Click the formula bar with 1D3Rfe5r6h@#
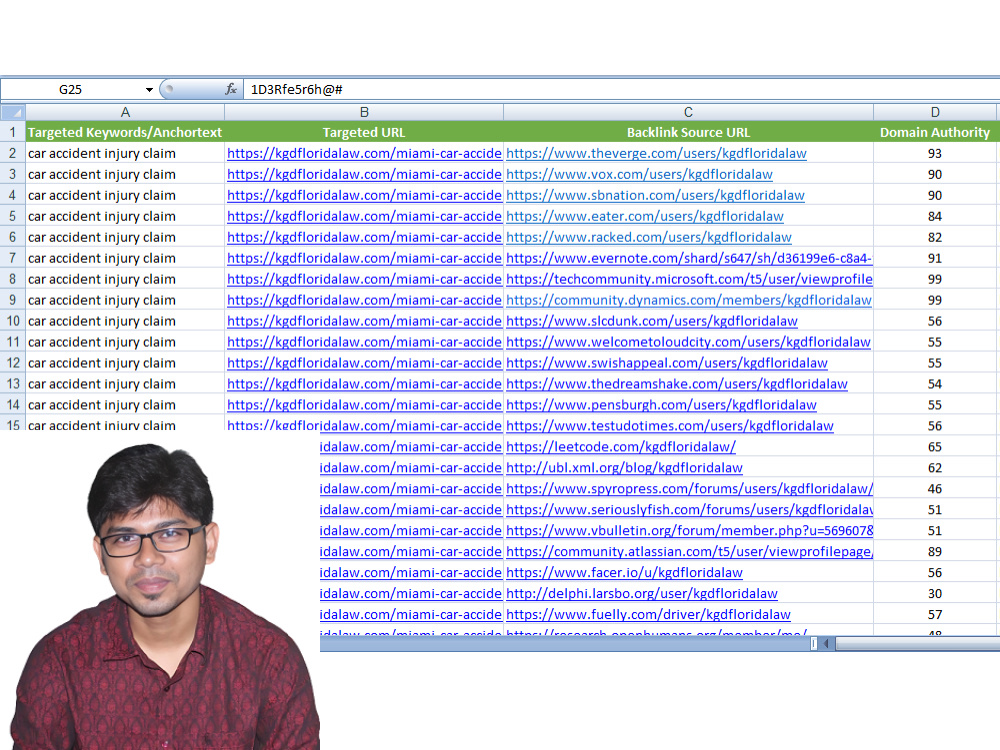The width and height of the screenshot is (1000, 750). point(621,90)
